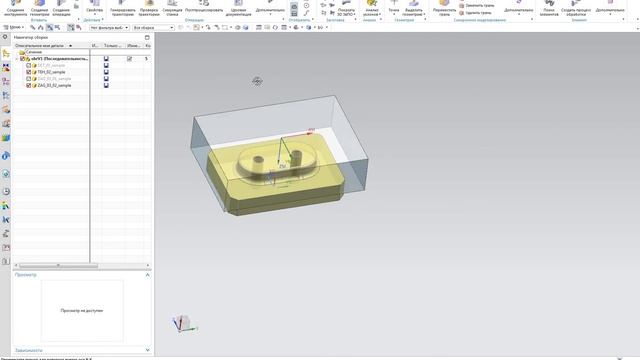Click the view triad in the viewport corner
Viewport: 640px width, 360px height.
184,323
